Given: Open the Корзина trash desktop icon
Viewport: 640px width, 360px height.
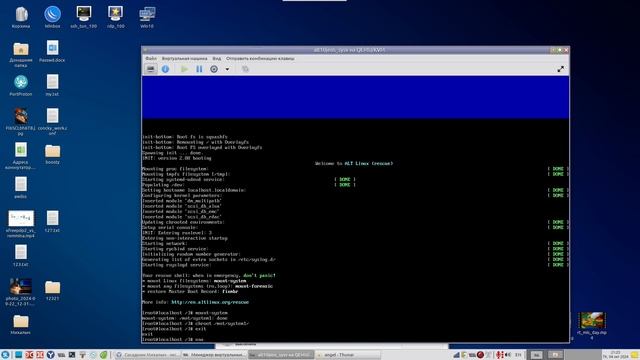Looking at the screenshot, I should click(x=21, y=17).
